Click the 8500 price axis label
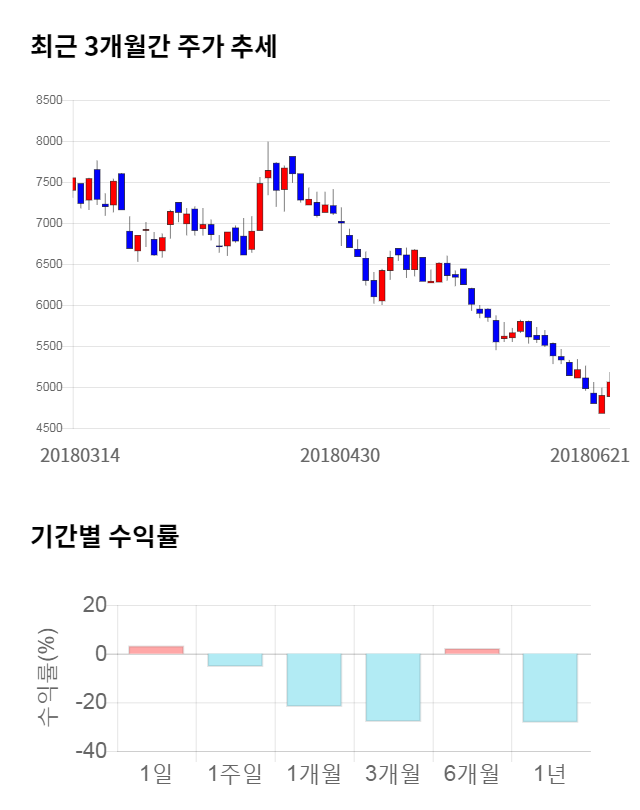This screenshot has width=640, height=810. point(48,100)
